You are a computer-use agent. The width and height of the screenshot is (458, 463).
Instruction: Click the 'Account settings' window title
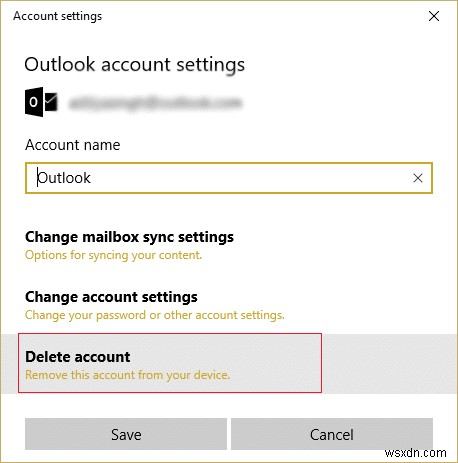58,16
